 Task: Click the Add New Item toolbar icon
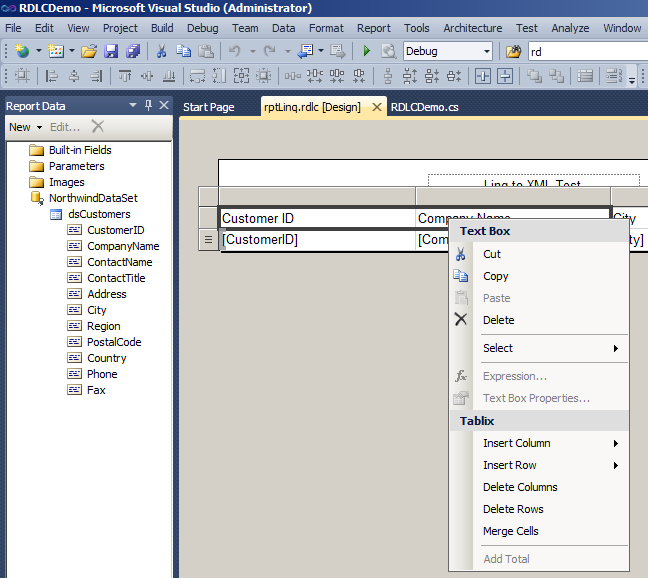[56, 51]
